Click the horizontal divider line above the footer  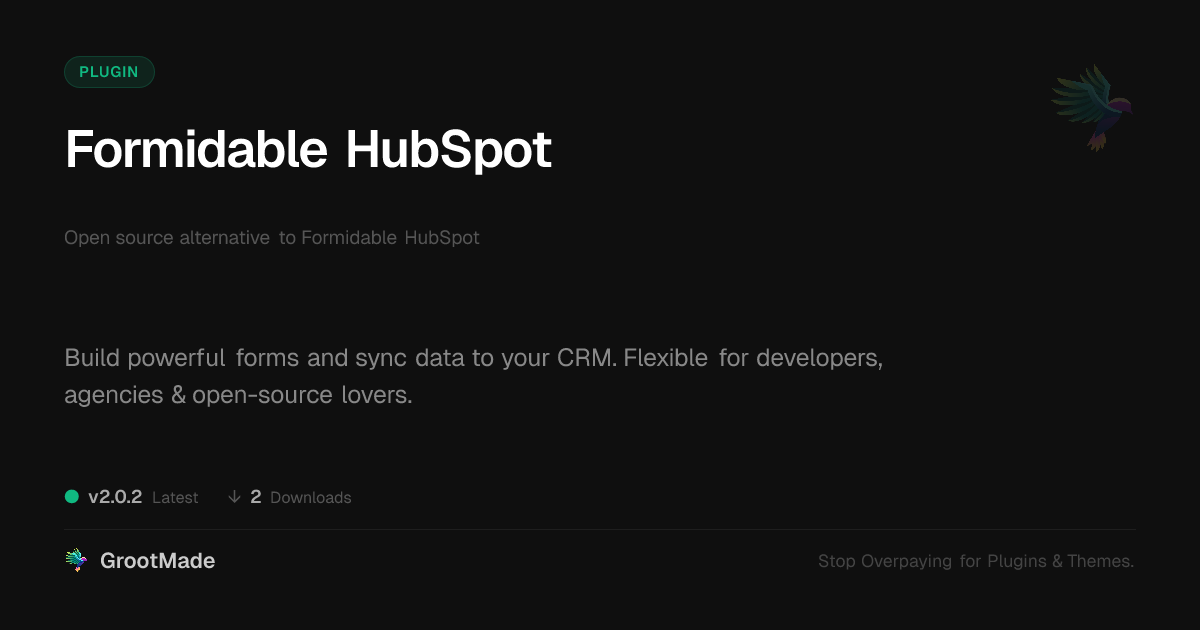pos(600,529)
